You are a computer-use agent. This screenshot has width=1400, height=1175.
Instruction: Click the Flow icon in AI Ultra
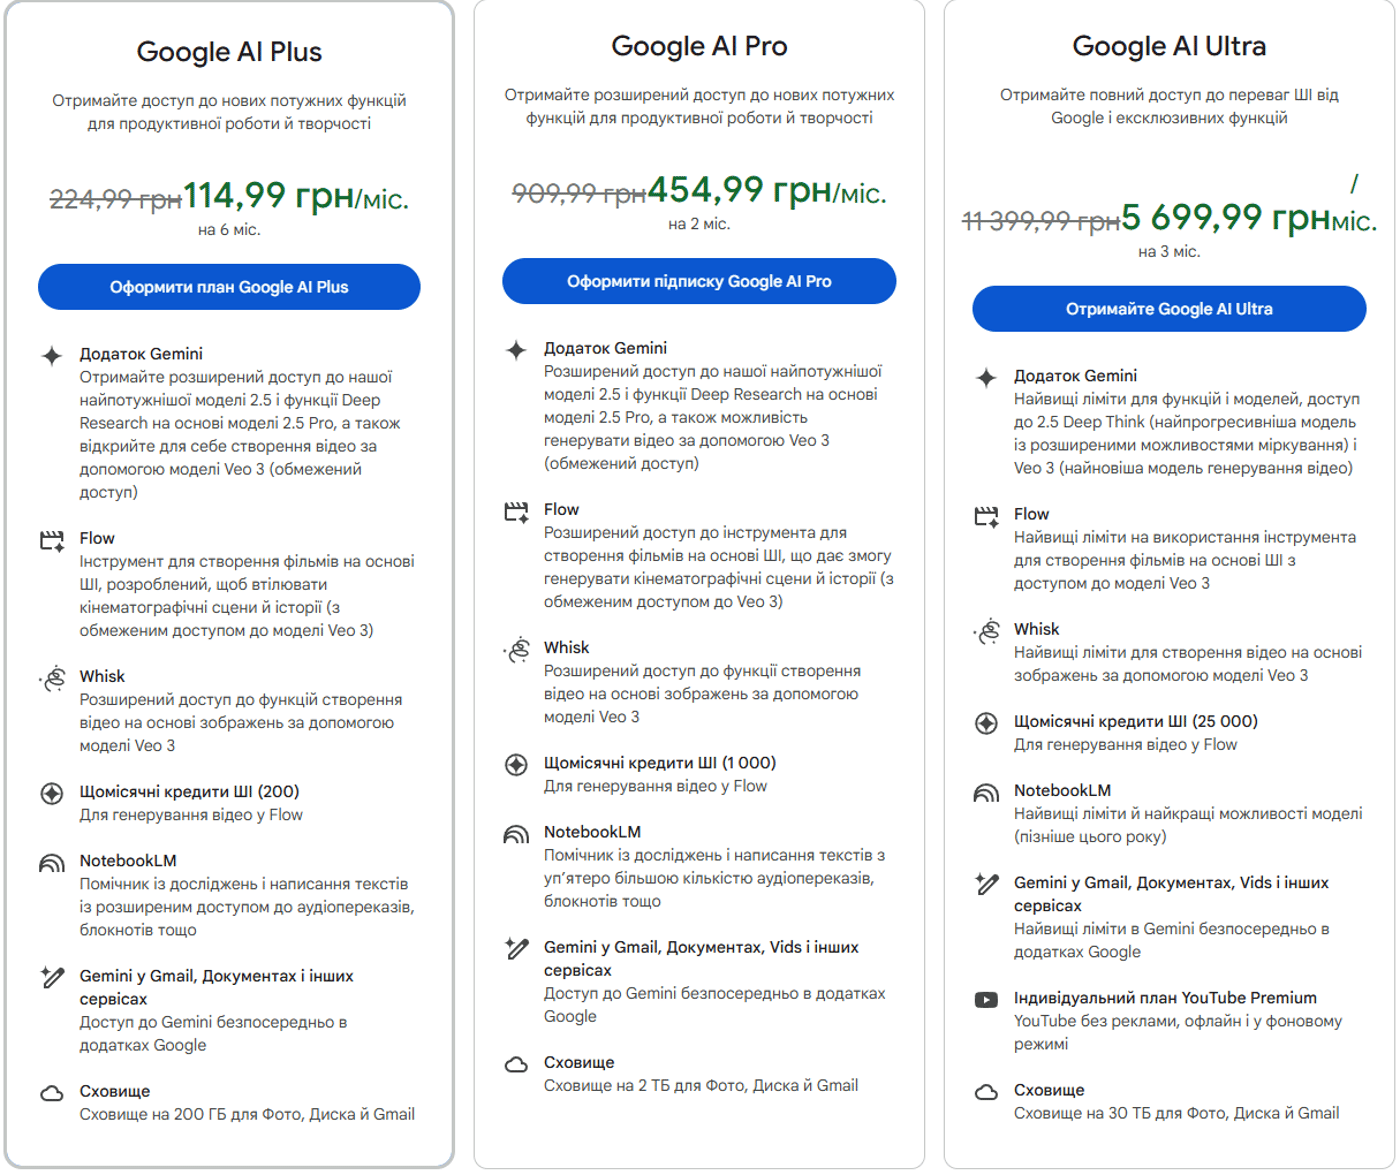tap(987, 516)
